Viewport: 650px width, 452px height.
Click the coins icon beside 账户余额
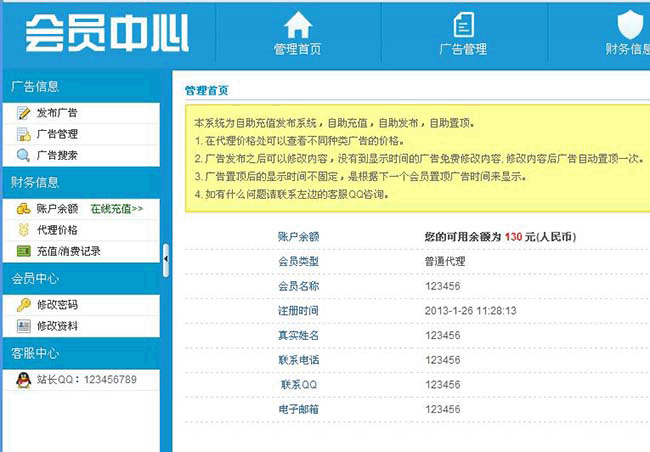[23, 209]
